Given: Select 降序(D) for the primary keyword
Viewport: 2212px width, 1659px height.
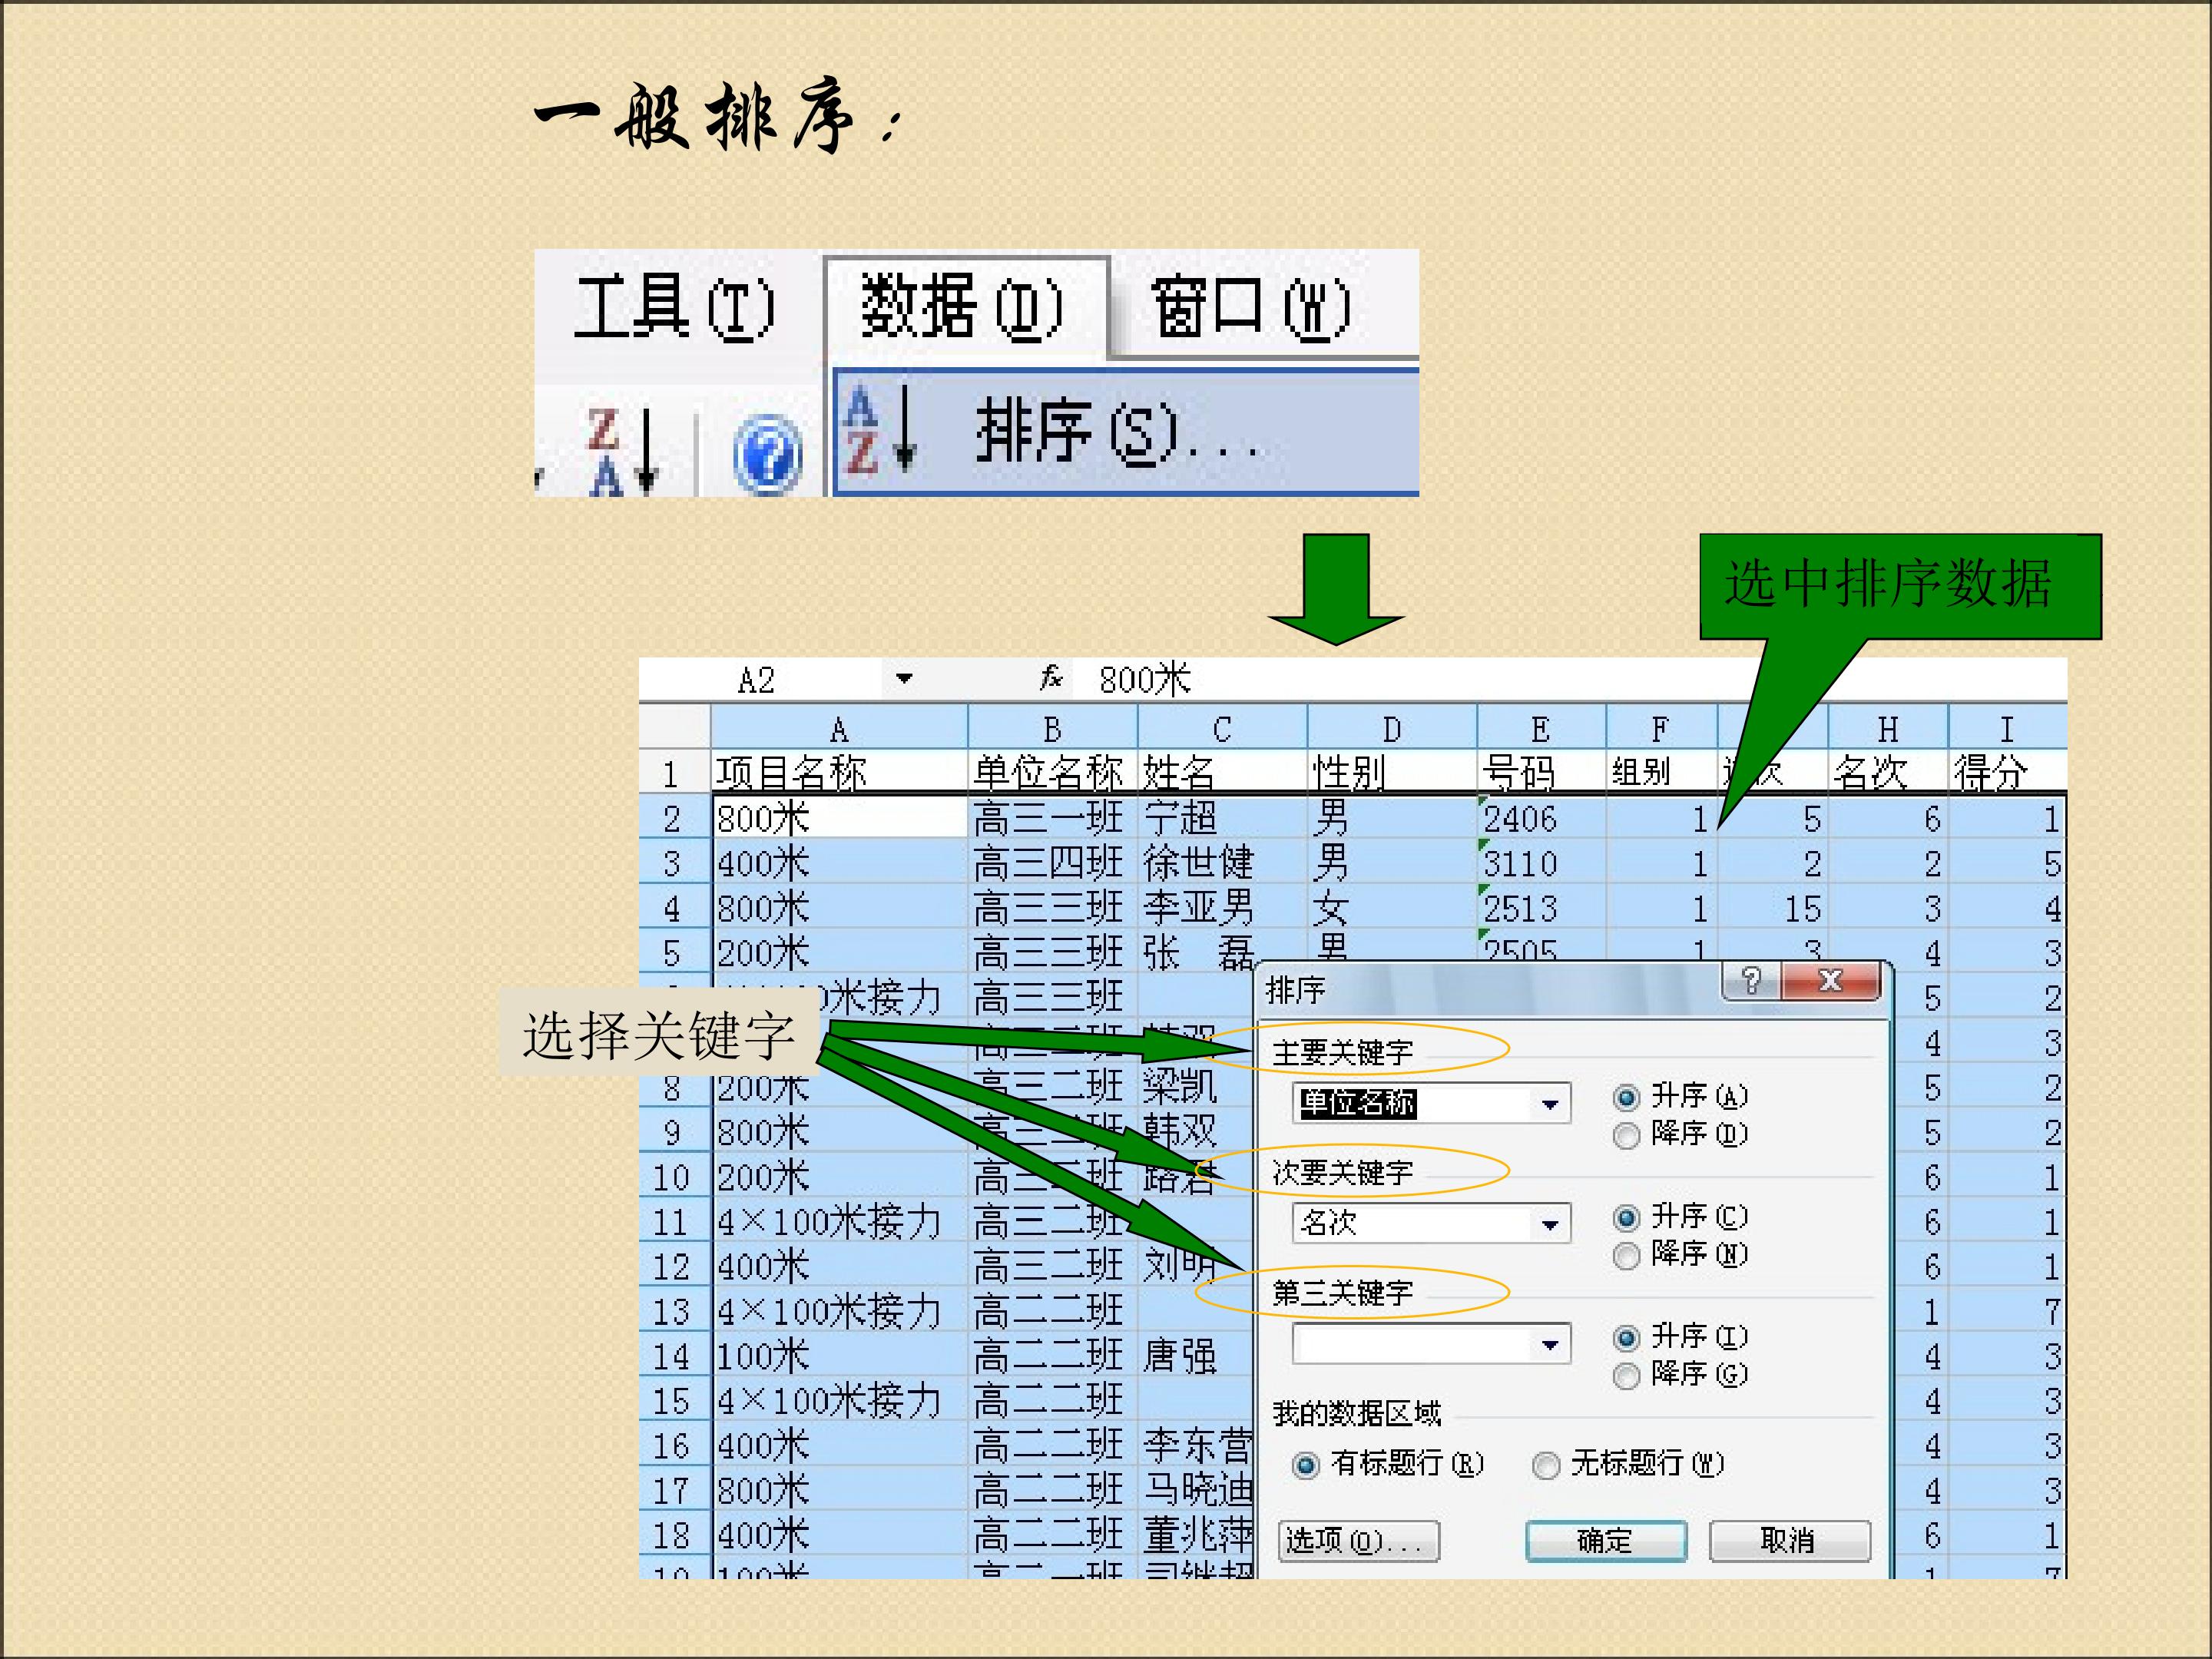Looking at the screenshot, I should click(1627, 1135).
